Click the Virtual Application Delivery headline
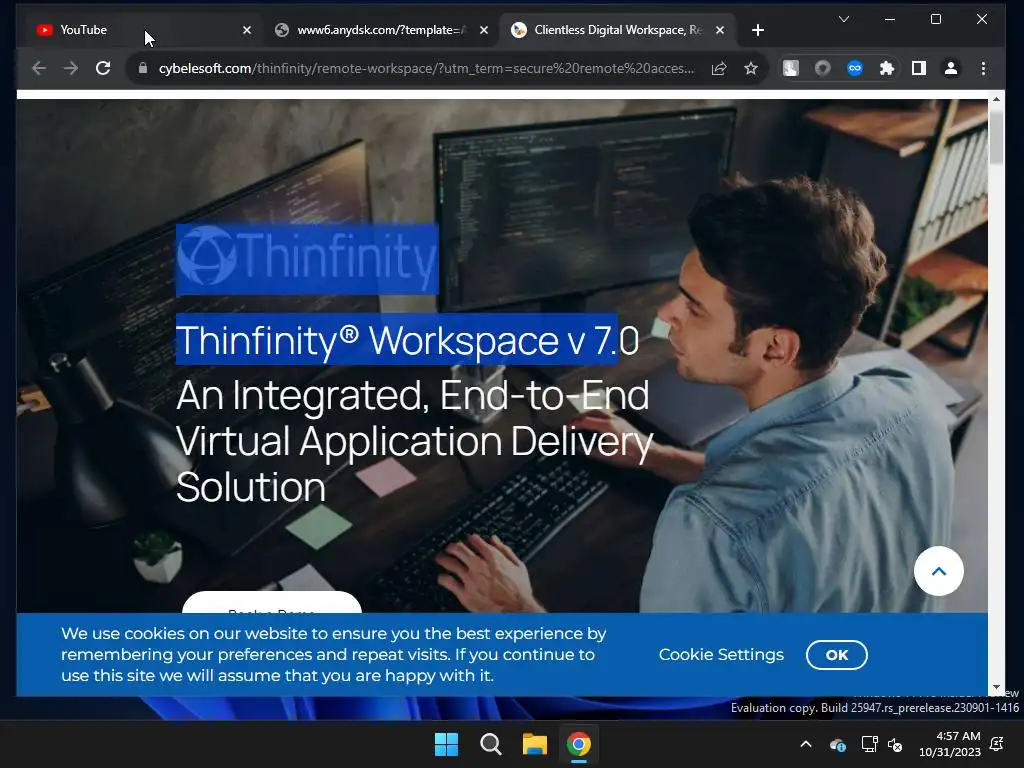 (414, 441)
